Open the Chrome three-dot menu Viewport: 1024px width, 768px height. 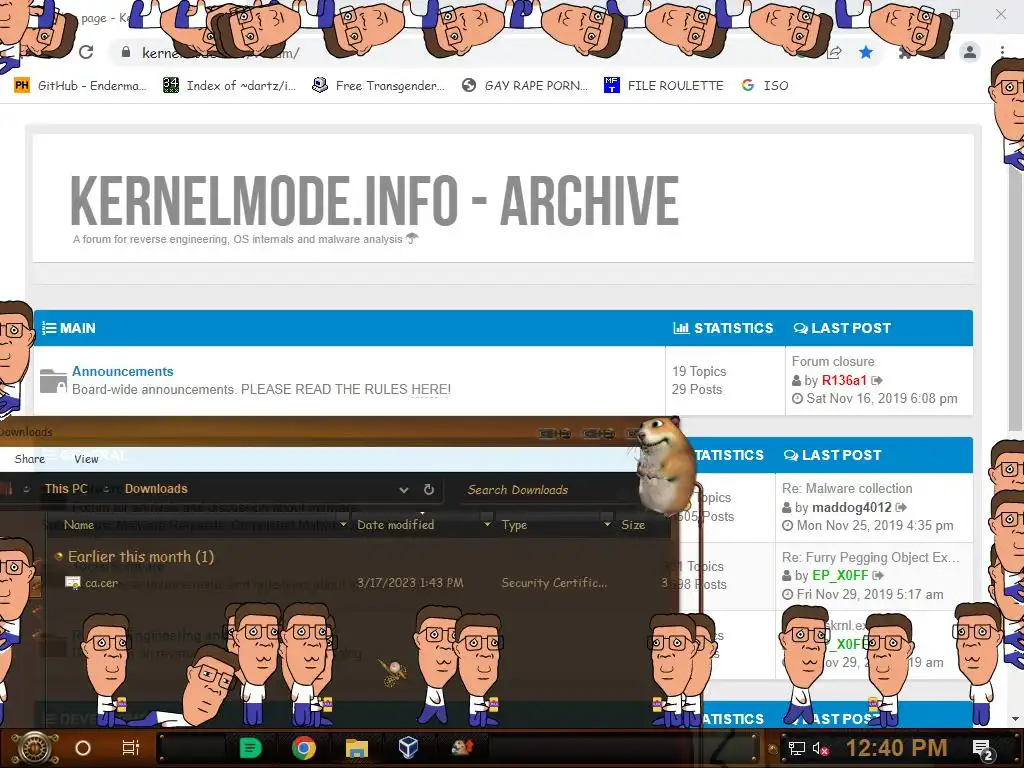tap(1002, 52)
